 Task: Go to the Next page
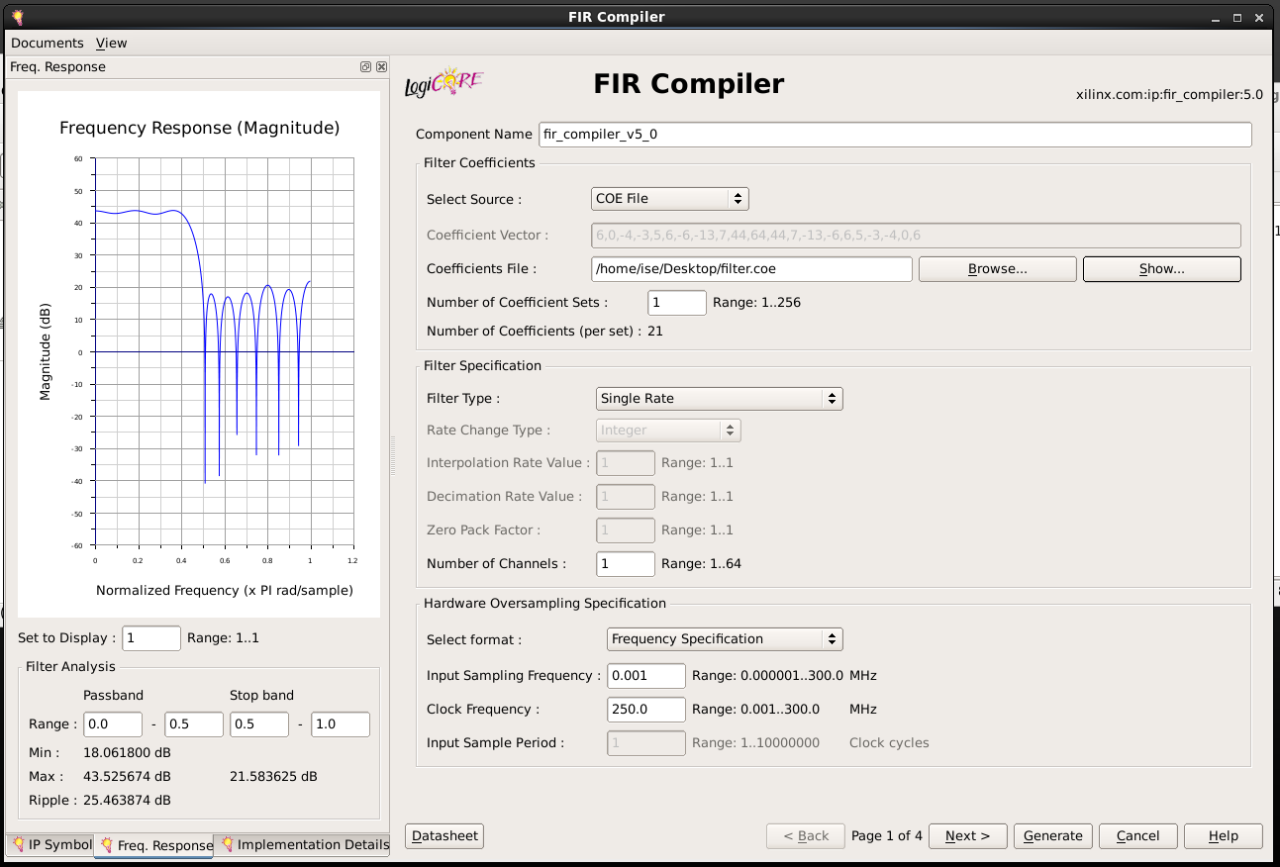(x=967, y=836)
